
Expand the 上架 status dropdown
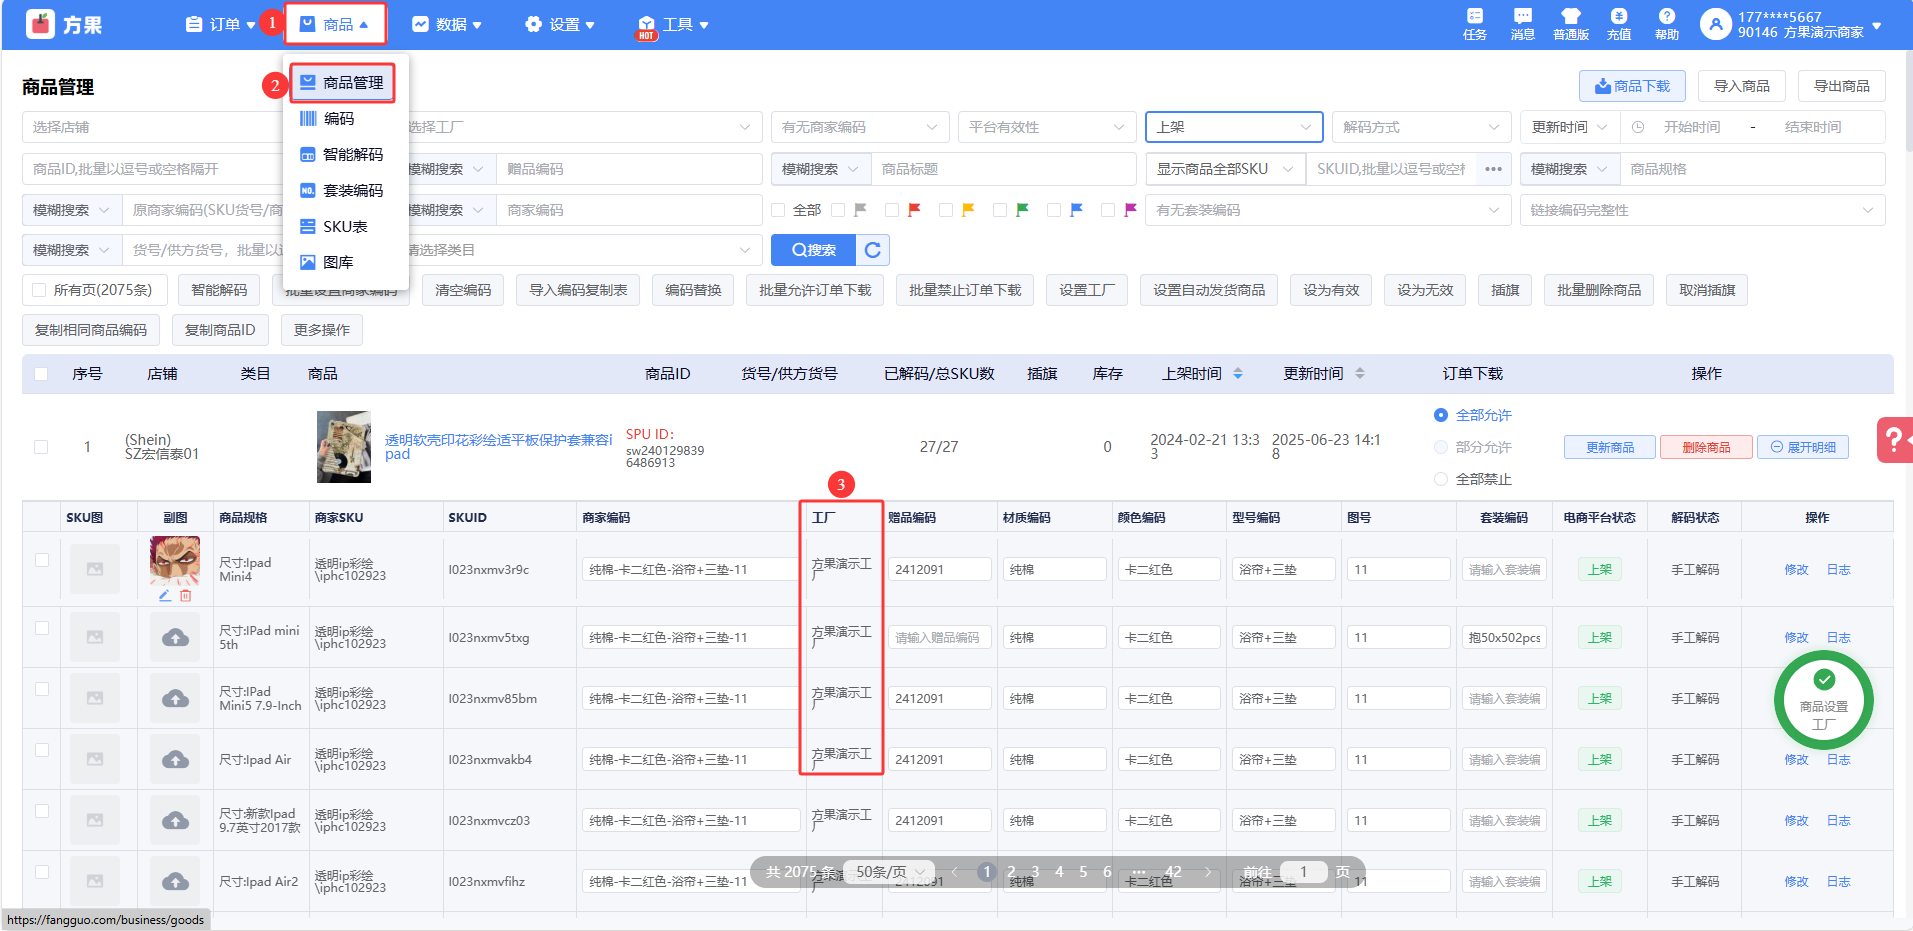click(1233, 127)
